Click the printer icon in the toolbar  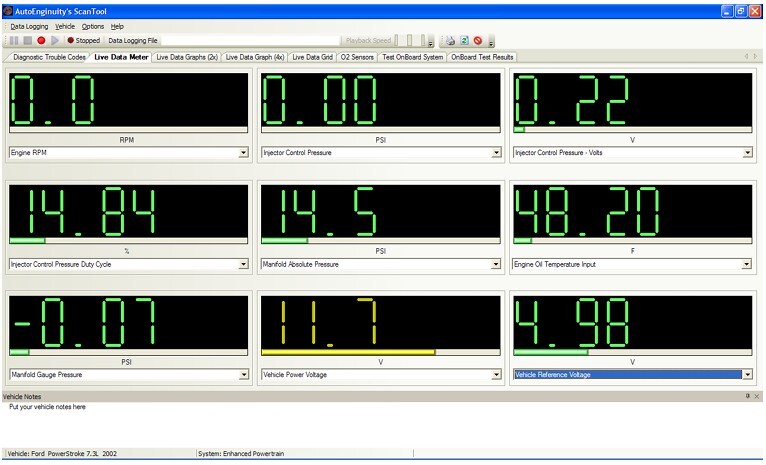(451, 41)
